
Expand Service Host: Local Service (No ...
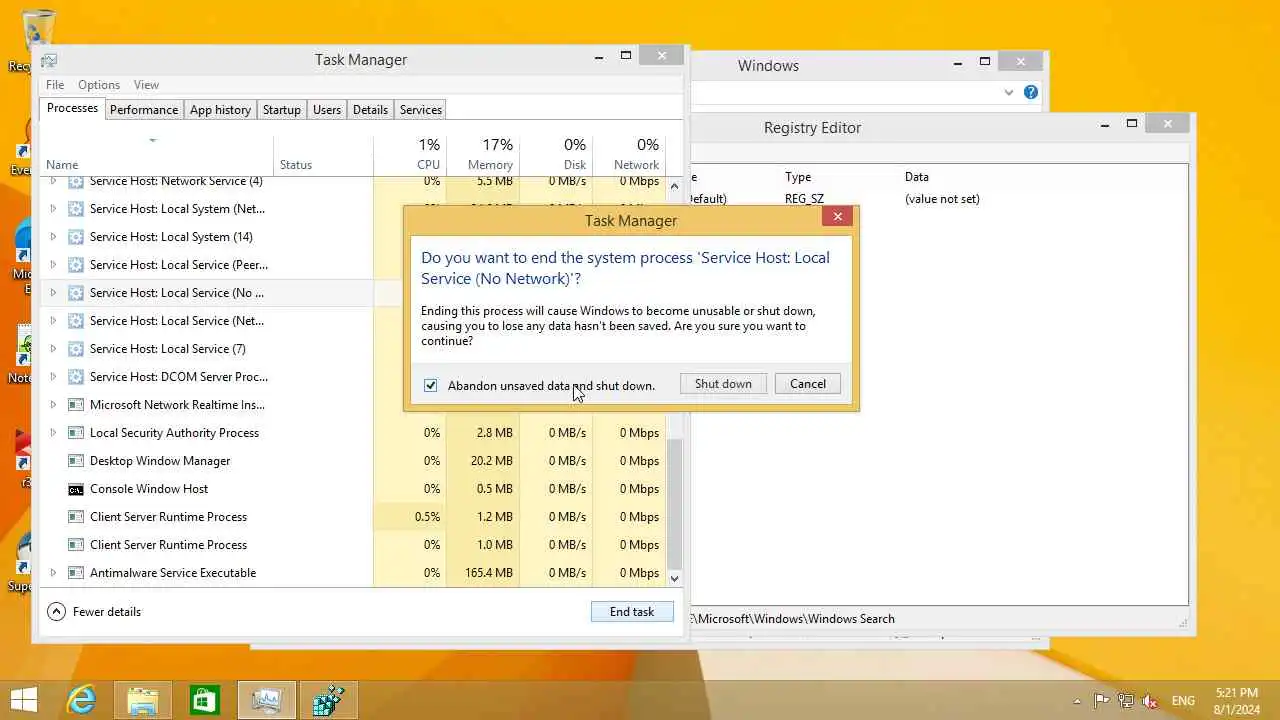point(53,293)
